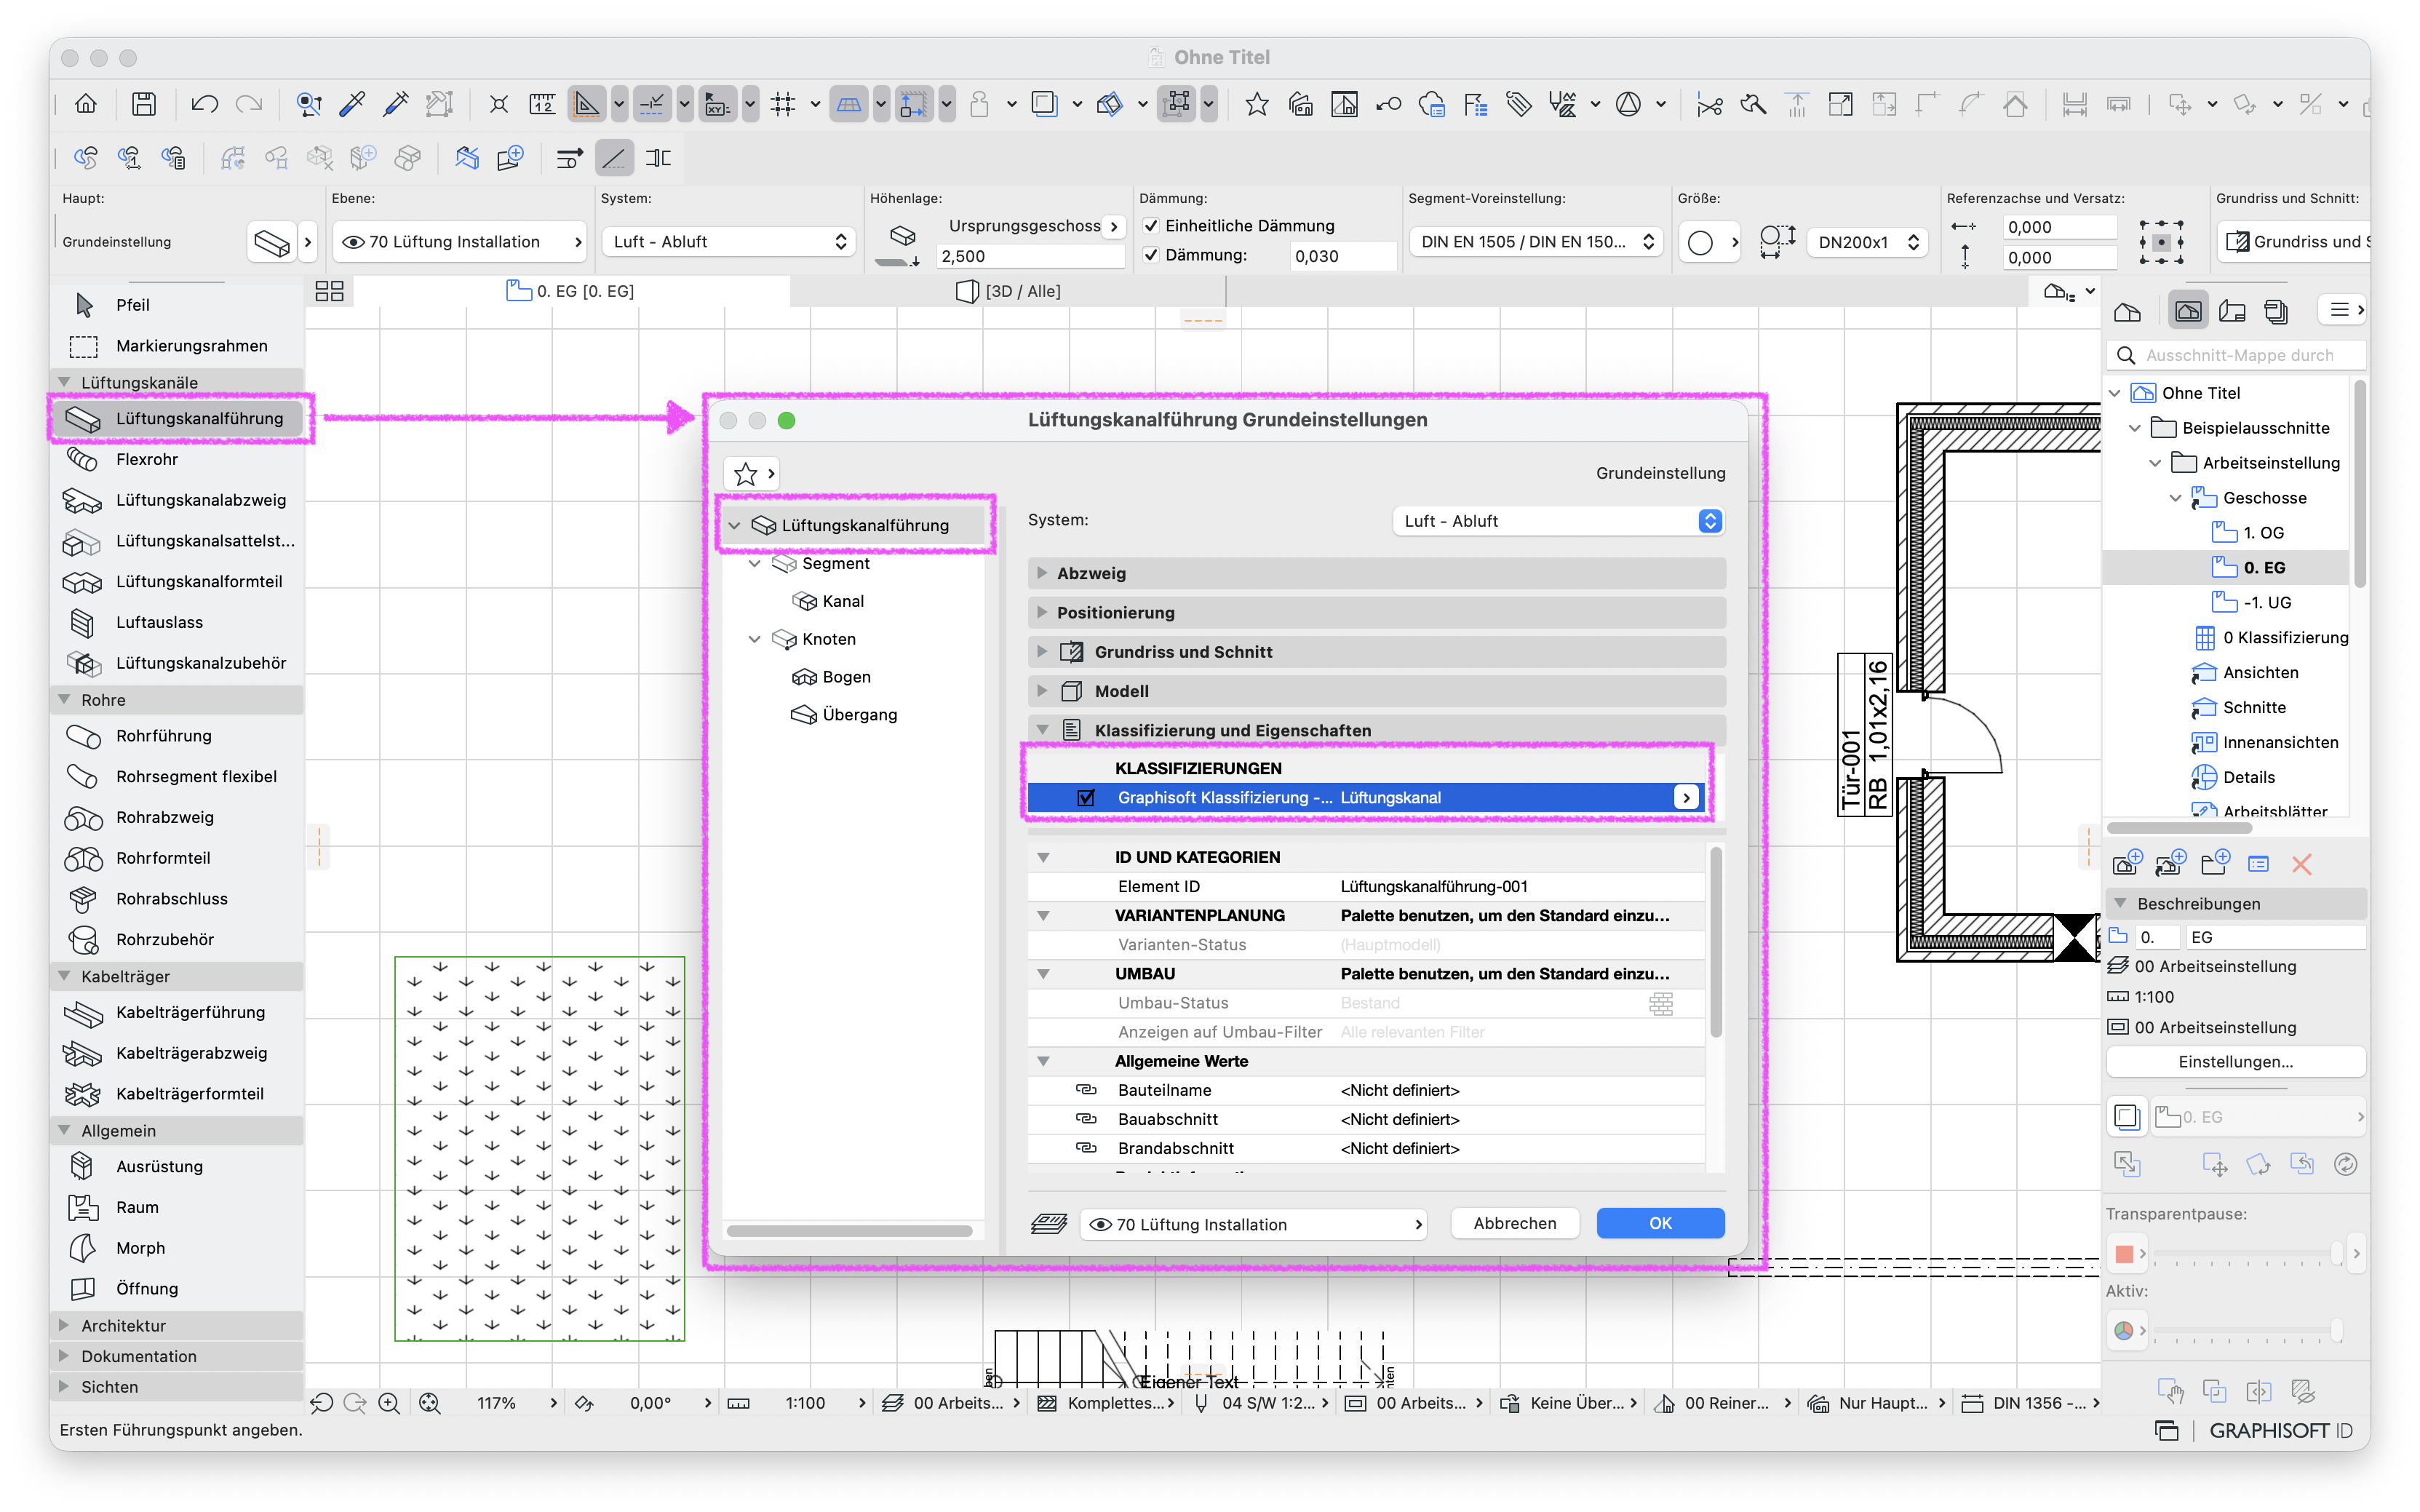Activate the Markierungsrahmen marquee tool

[x=191, y=345]
